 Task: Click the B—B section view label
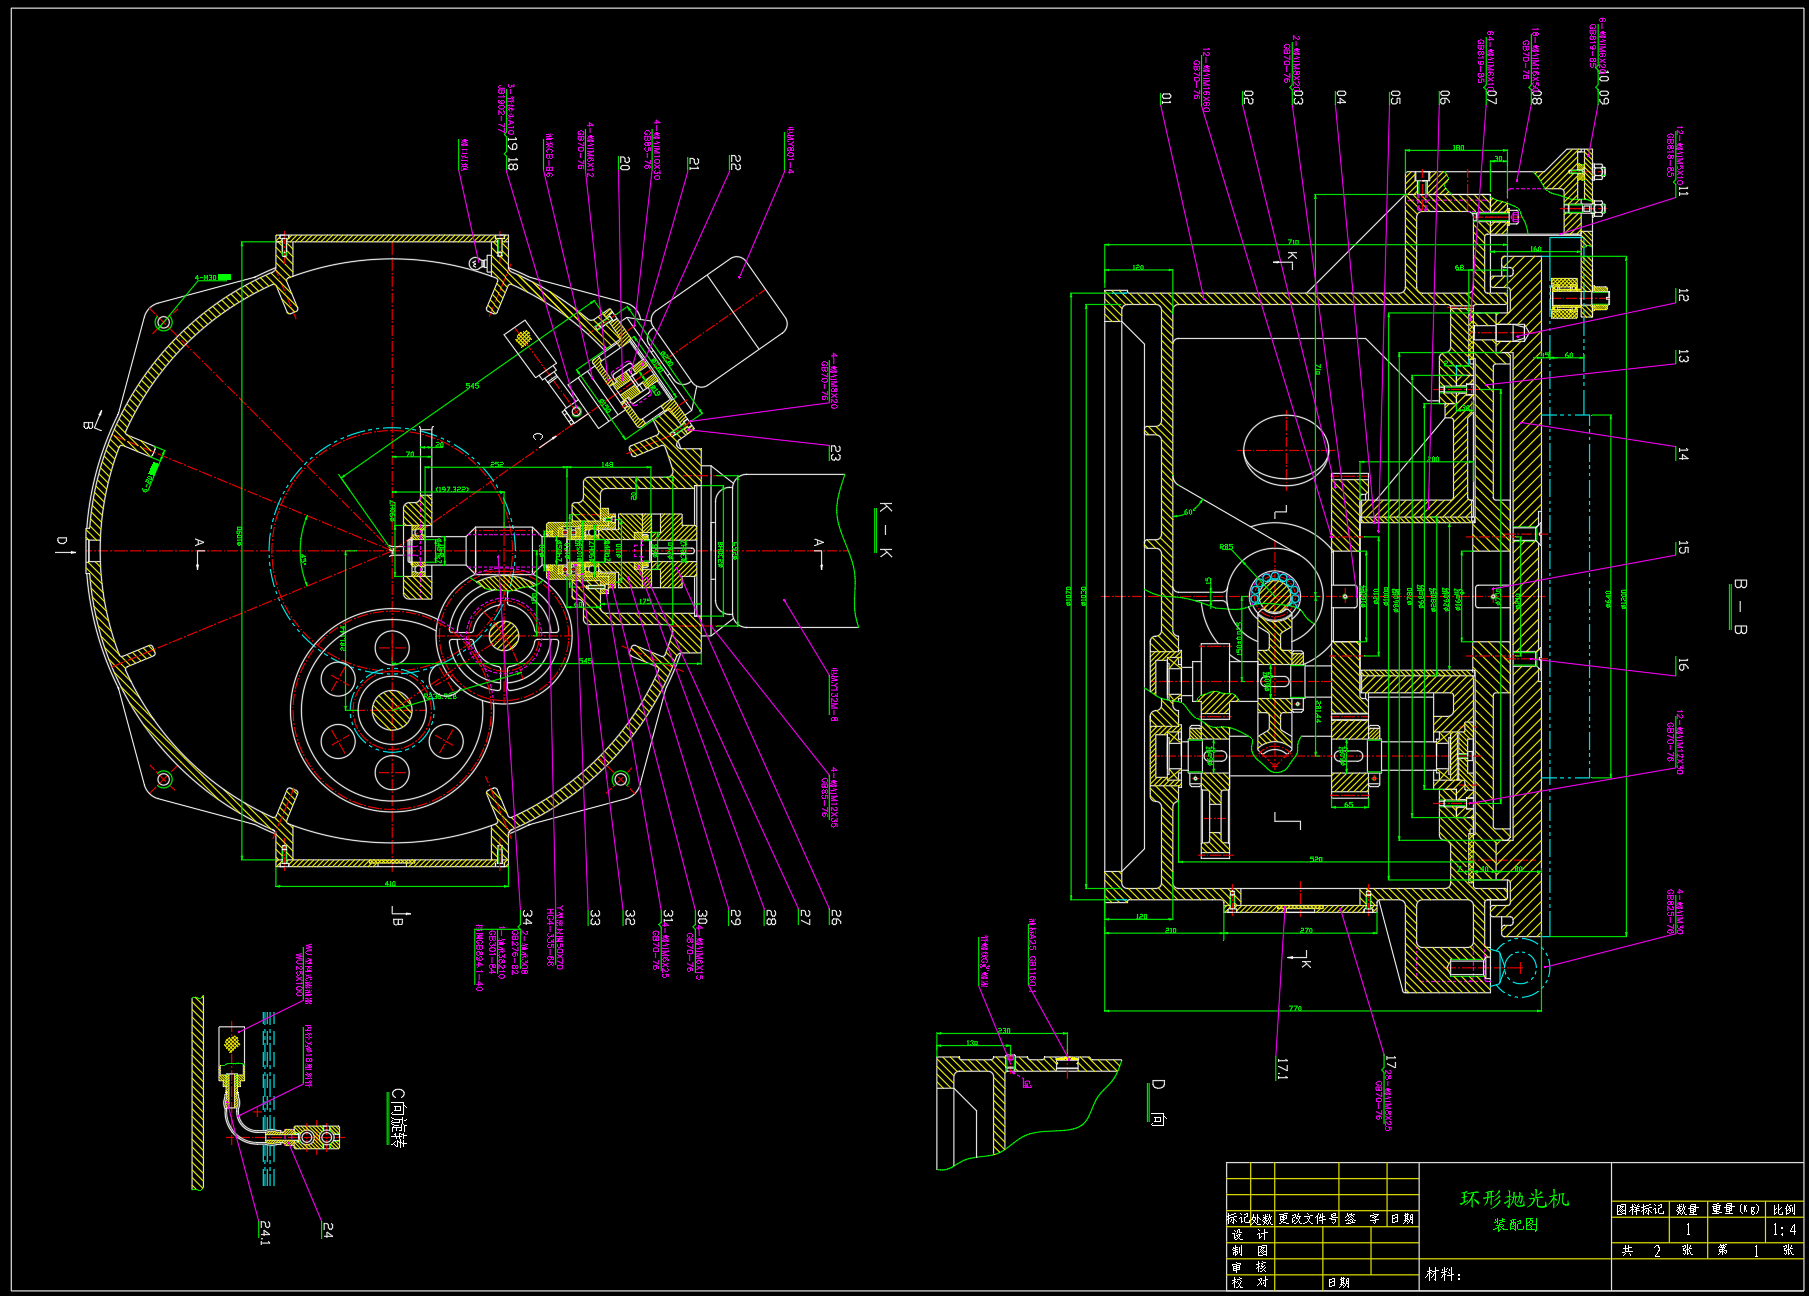[x=1740, y=606]
